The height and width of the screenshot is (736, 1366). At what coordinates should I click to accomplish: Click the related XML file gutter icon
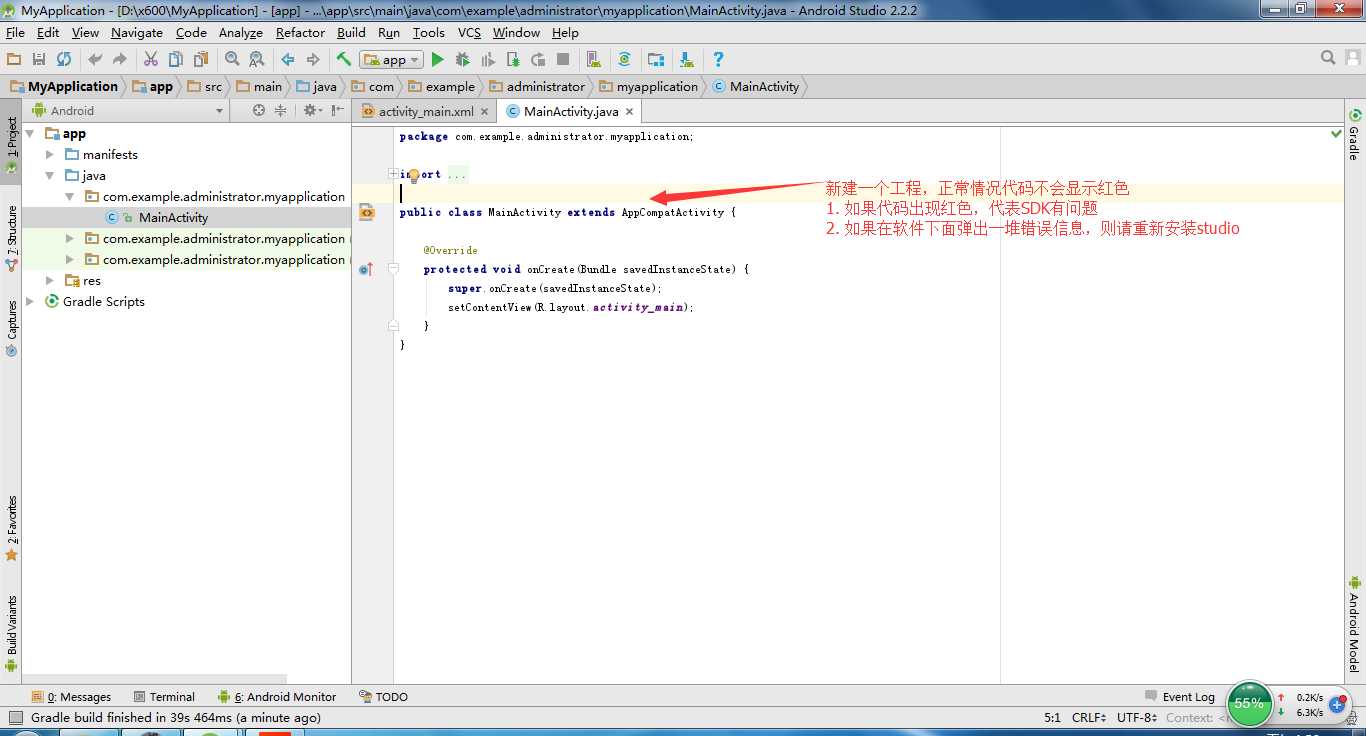[367, 212]
